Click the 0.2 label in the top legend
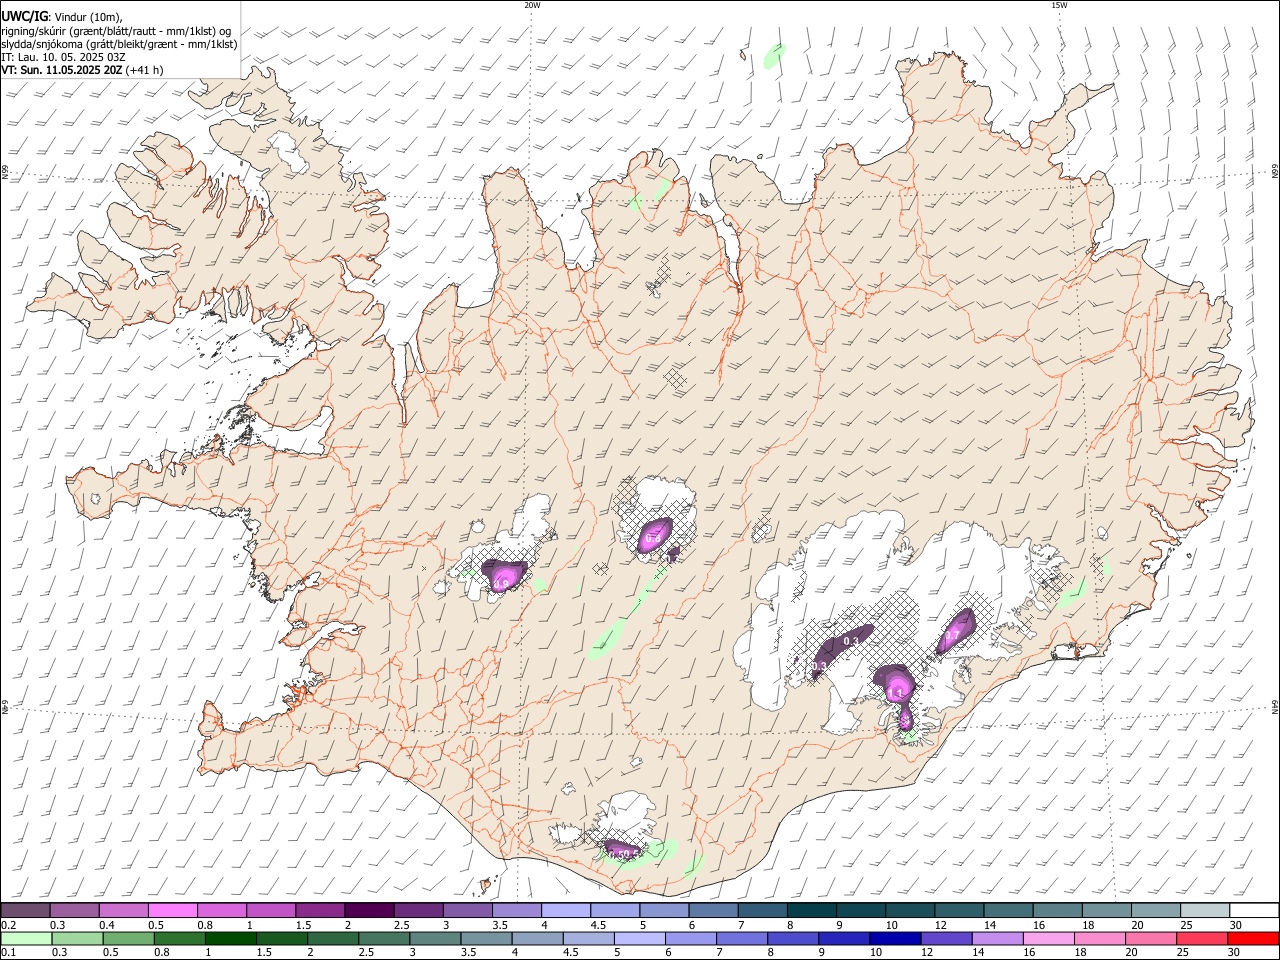This screenshot has width=1280, height=960. pyautogui.click(x=7, y=925)
